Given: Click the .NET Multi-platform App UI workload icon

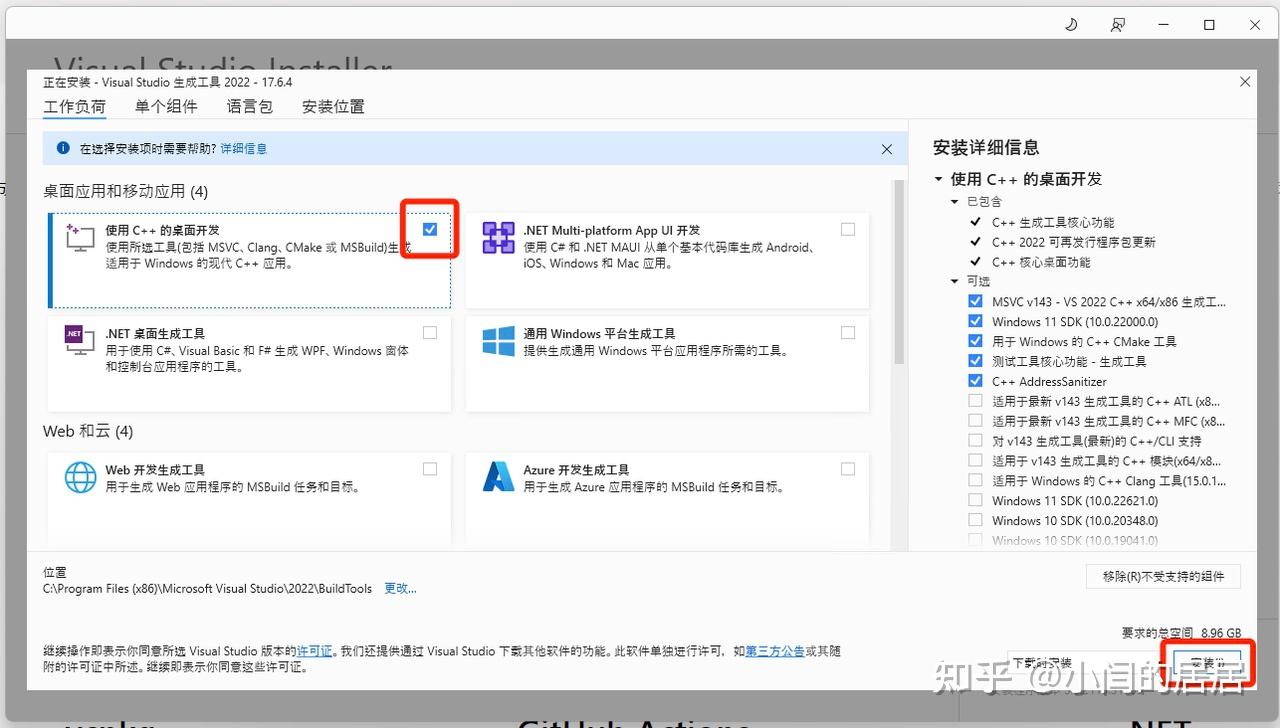Looking at the screenshot, I should coord(497,239).
